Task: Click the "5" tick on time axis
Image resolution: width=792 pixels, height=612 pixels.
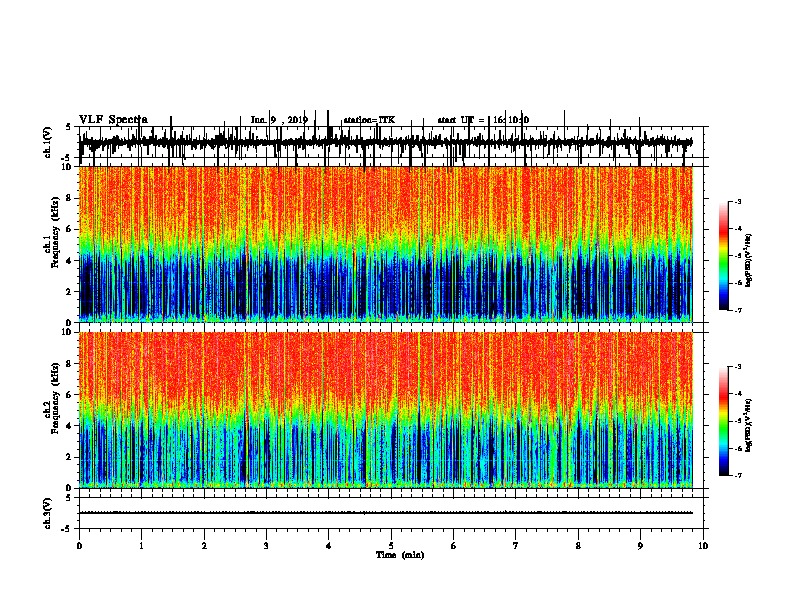Action: pyautogui.click(x=391, y=546)
